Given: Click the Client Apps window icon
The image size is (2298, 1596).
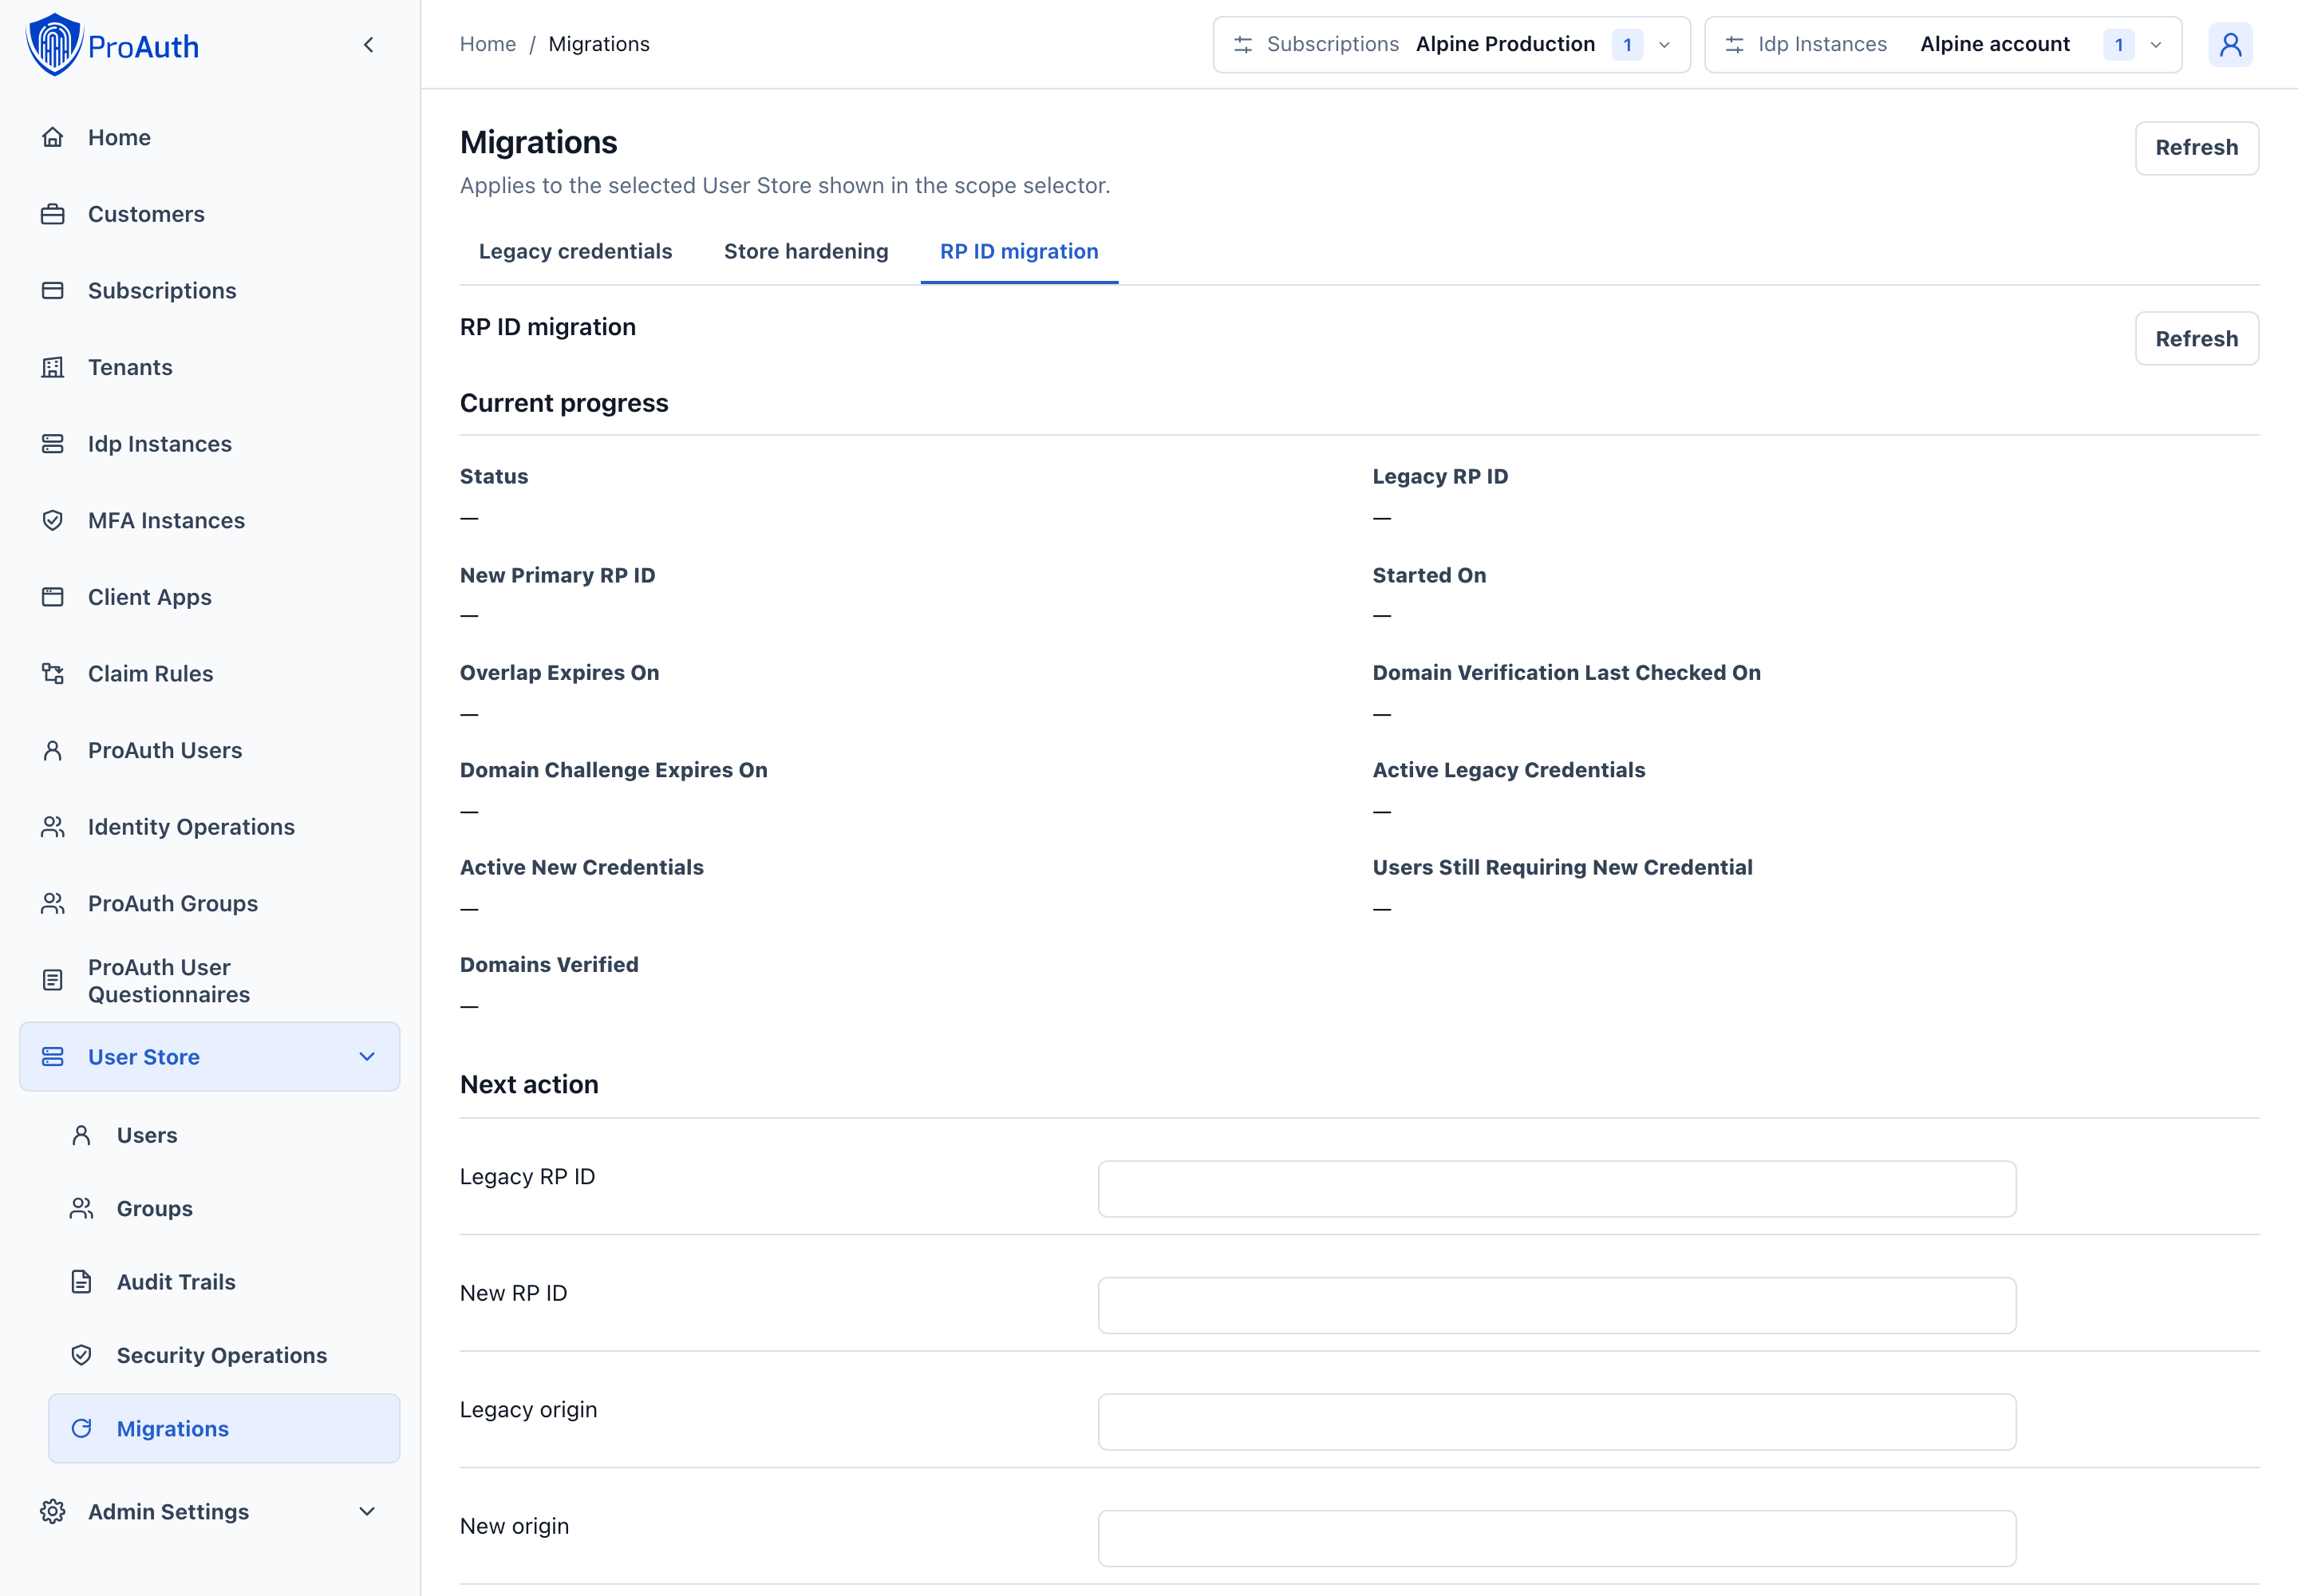Looking at the screenshot, I should coord(53,597).
